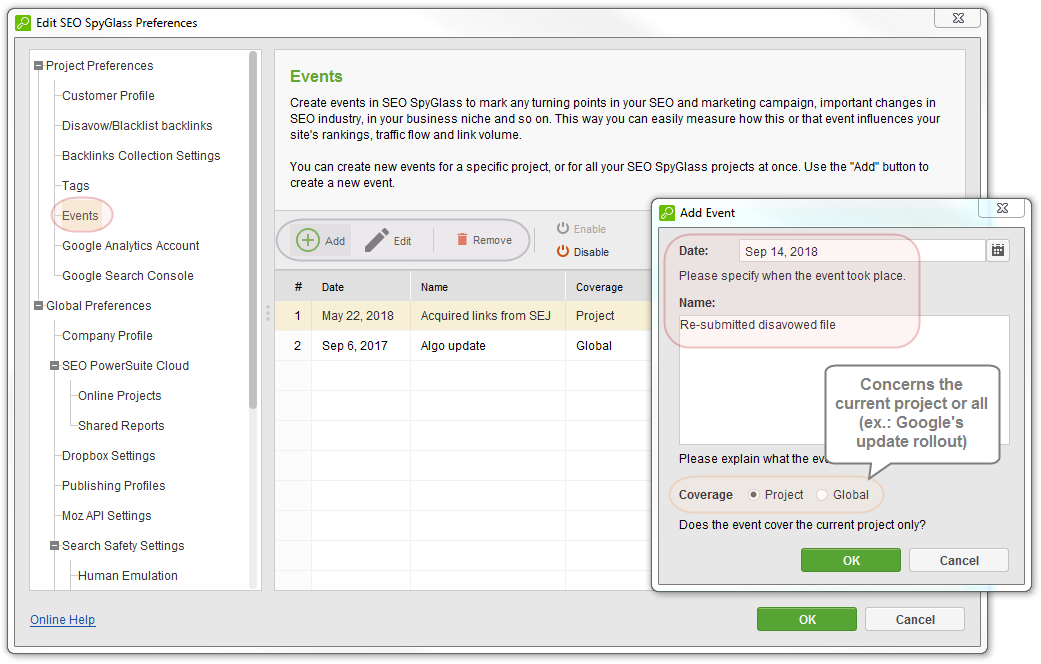Screen dimensions: 1041x664
Task: Select Events in the preferences tree
Action: pyautogui.click(x=80, y=216)
